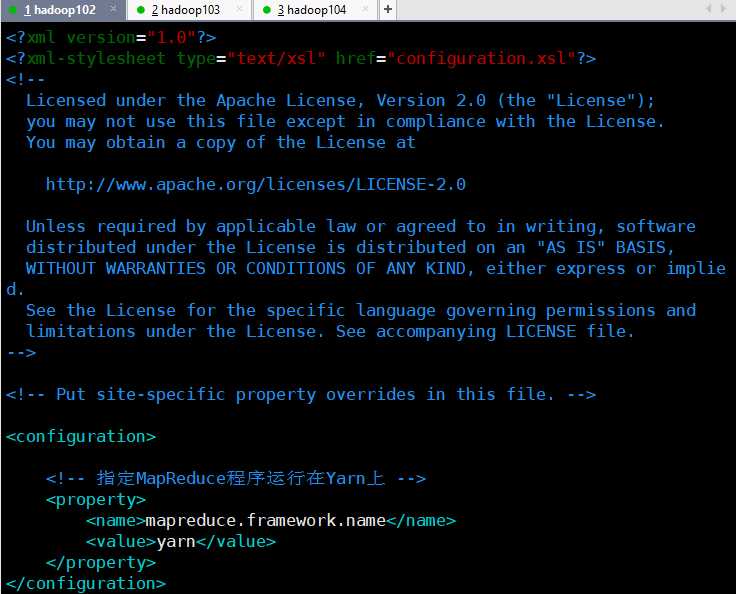This screenshot has height=594, width=736.
Task: Click 'configuration.xsl' href value
Action: (481, 59)
